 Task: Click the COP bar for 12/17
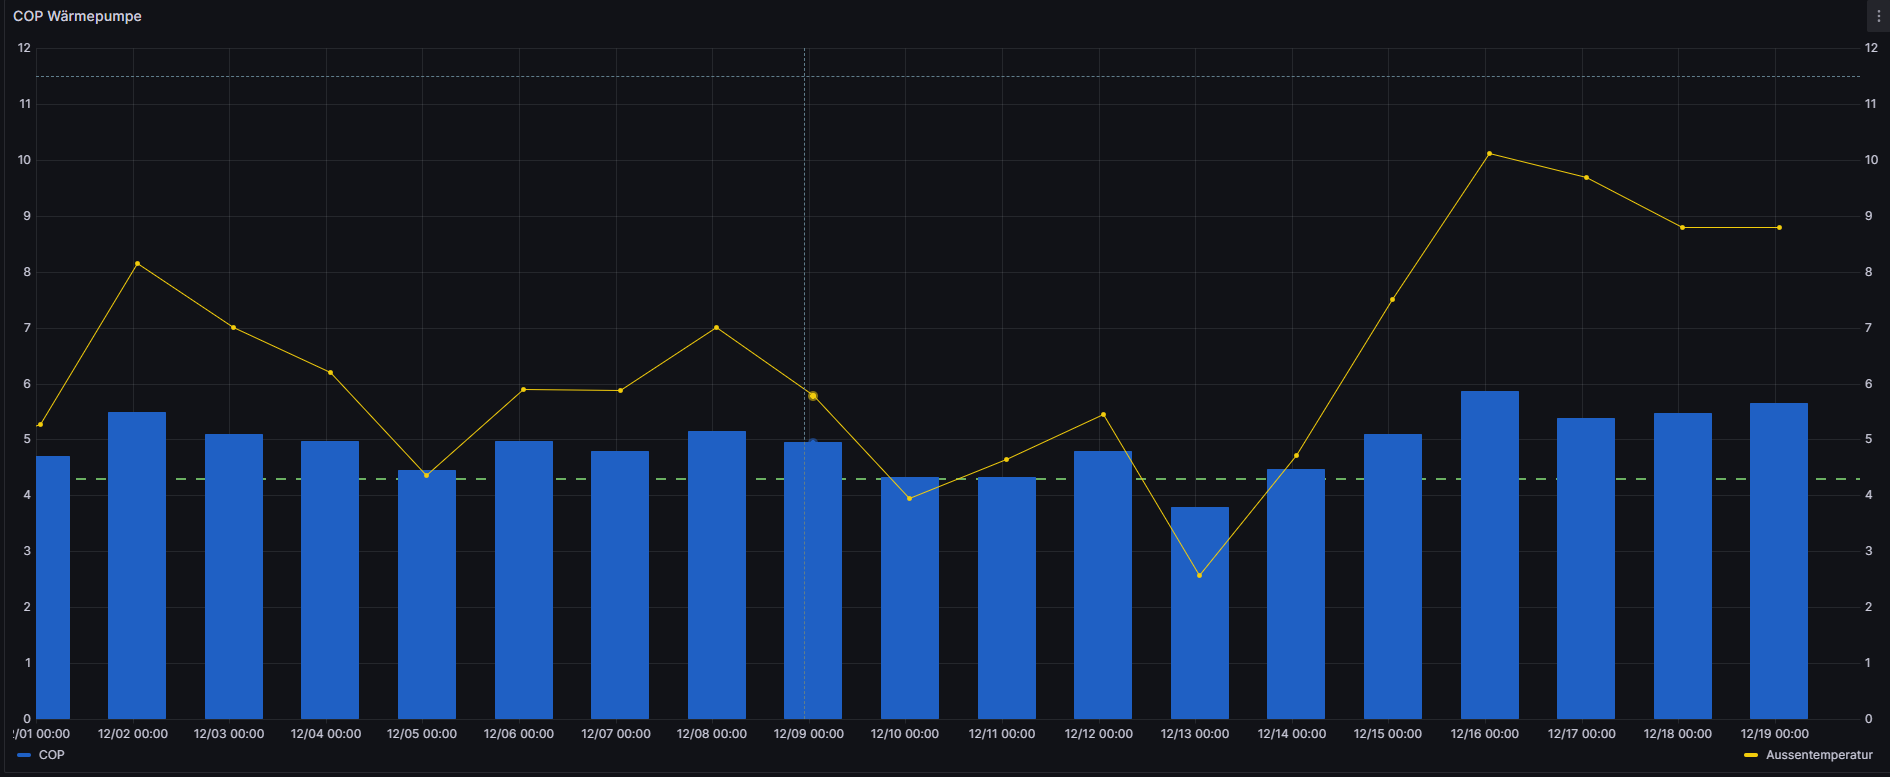pyautogui.click(x=1586, y=568)
